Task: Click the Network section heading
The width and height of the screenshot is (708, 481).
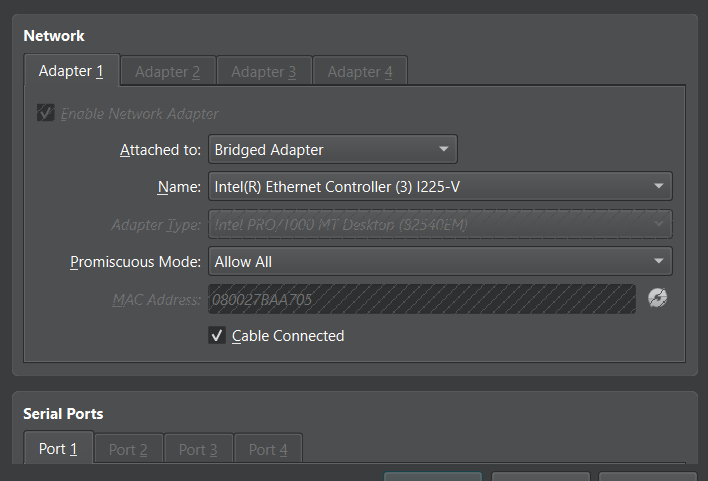Action: (x=54, y=36)
